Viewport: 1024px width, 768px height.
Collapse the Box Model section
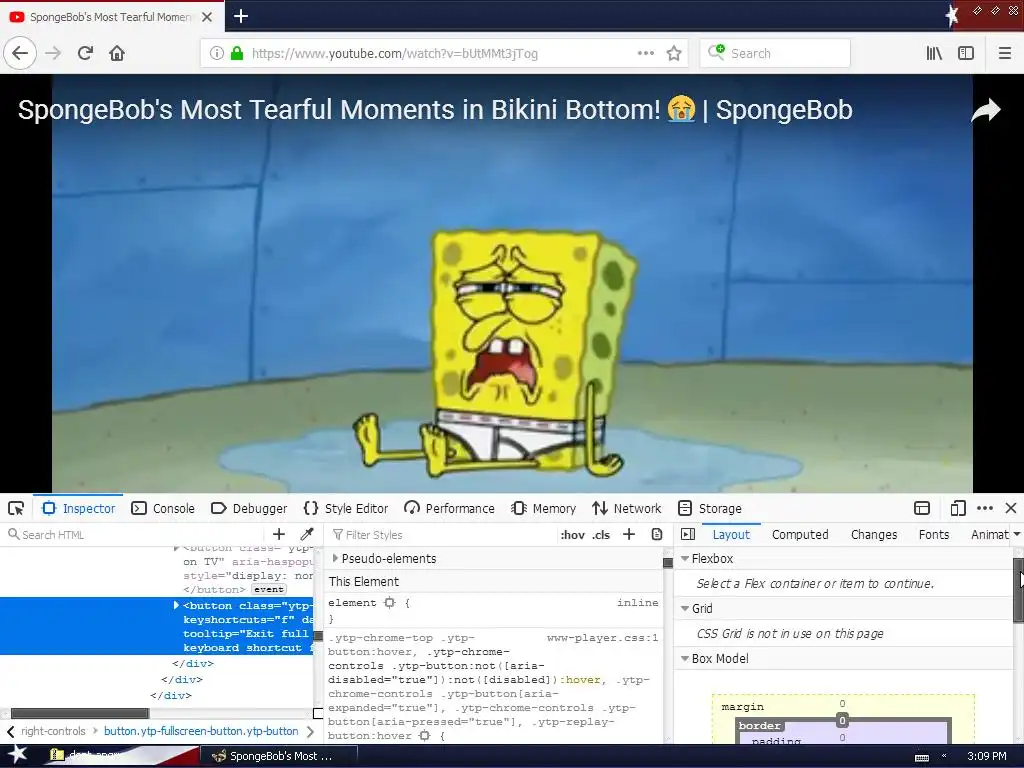click(685, 658)
